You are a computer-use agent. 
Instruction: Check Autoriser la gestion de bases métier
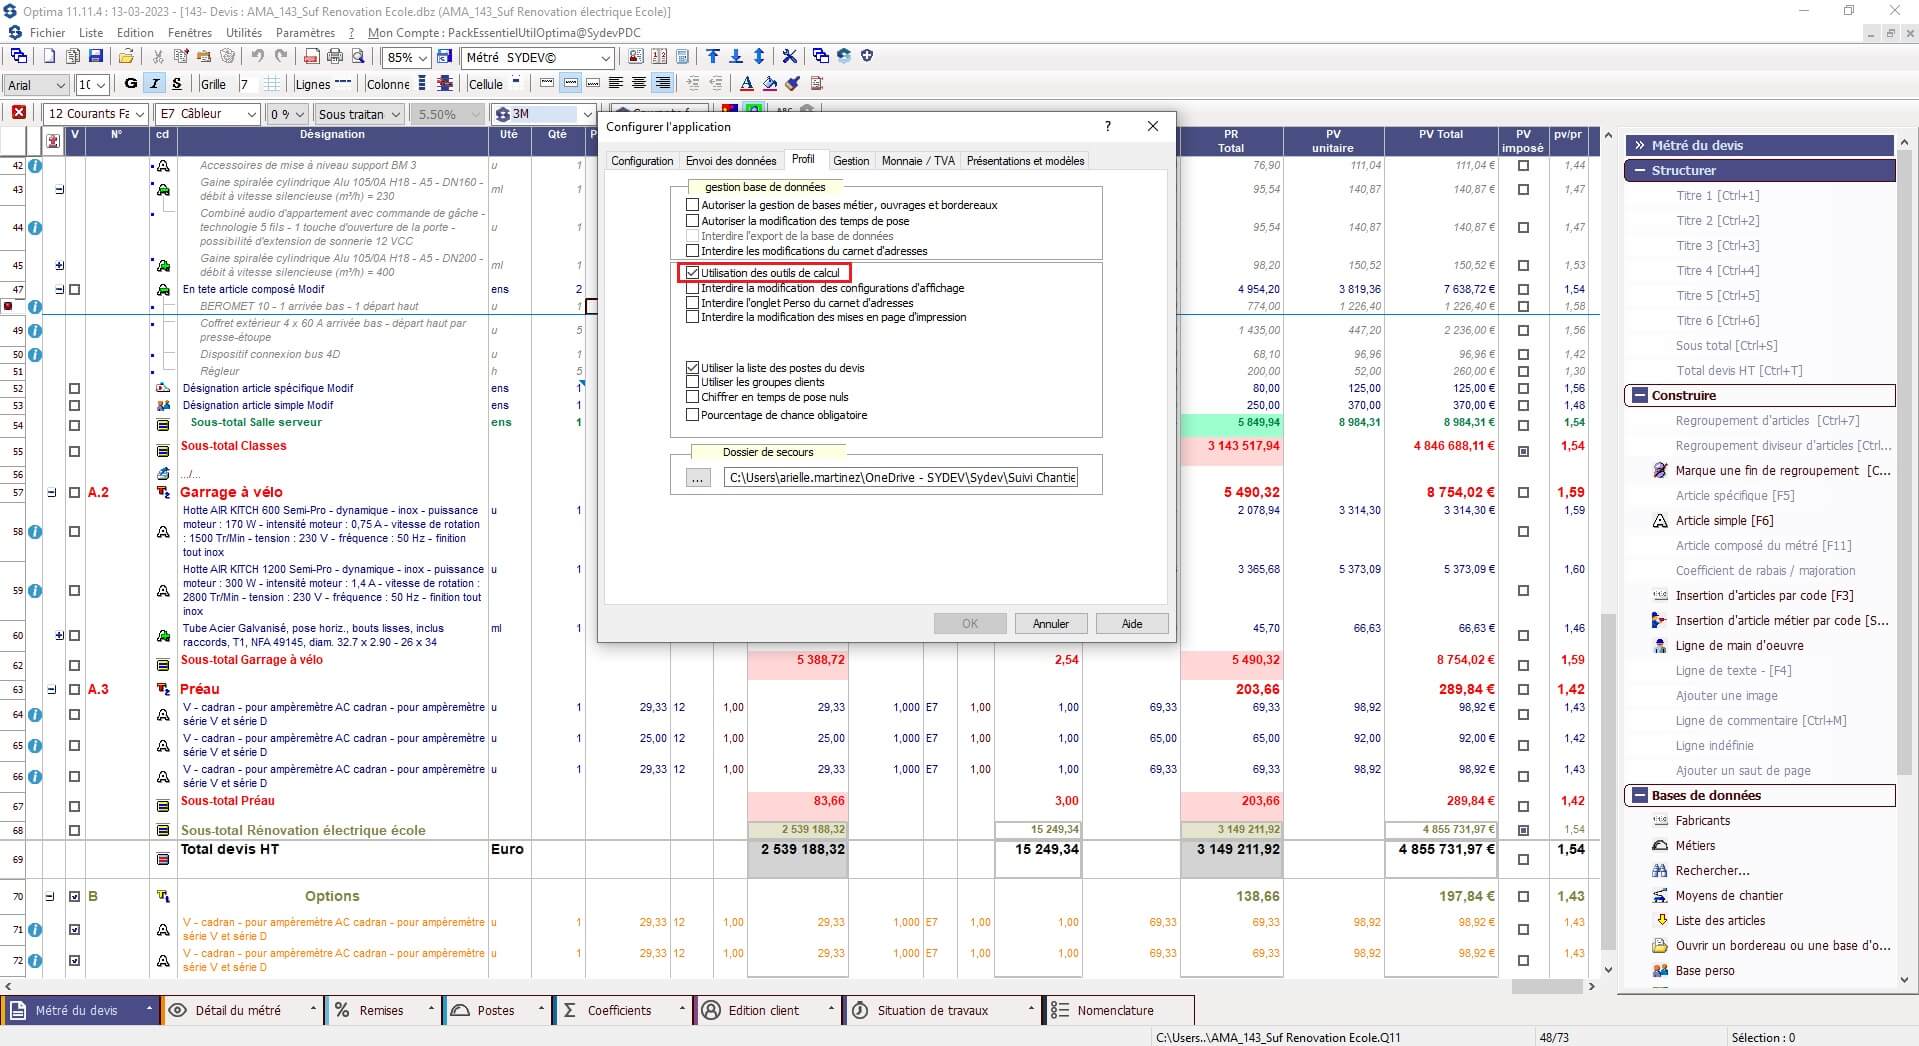(x=692, y=204)
